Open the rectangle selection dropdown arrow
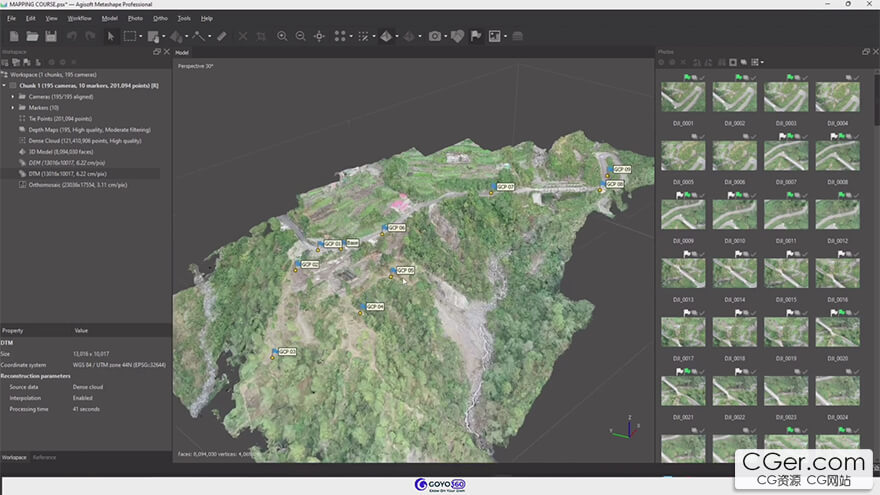The height and width of the screenshot is (495, 880). click(x=140, y=36)
